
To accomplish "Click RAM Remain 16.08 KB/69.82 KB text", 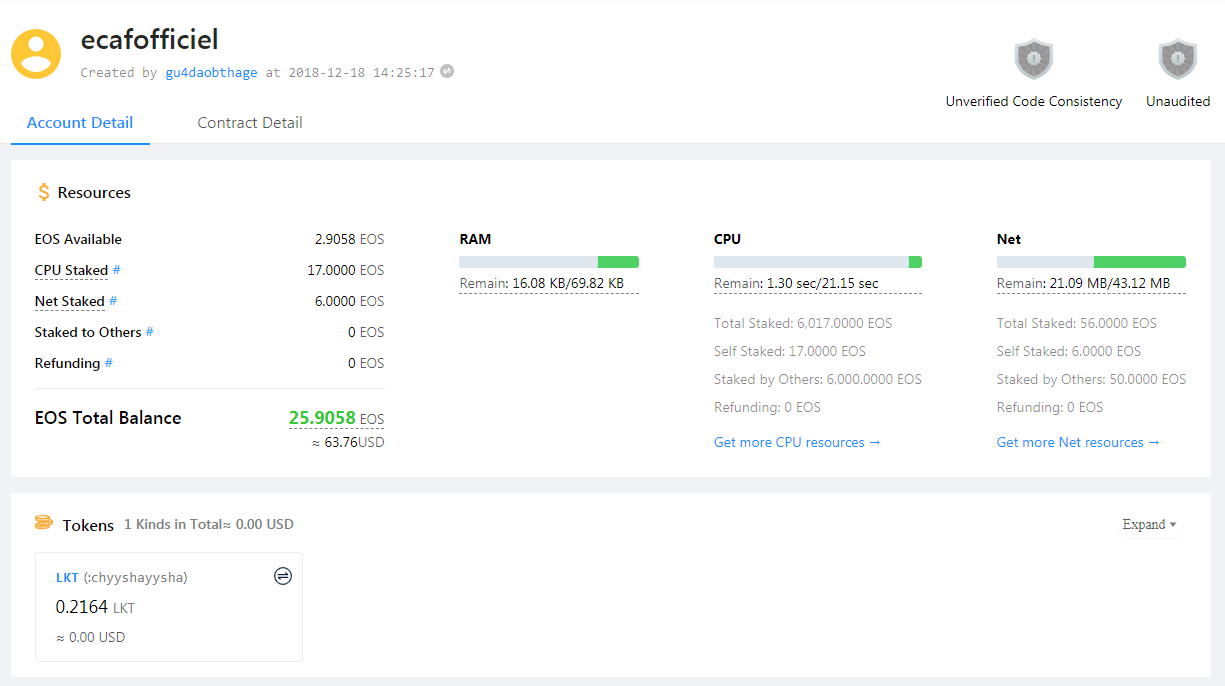I will click(541, 284).
